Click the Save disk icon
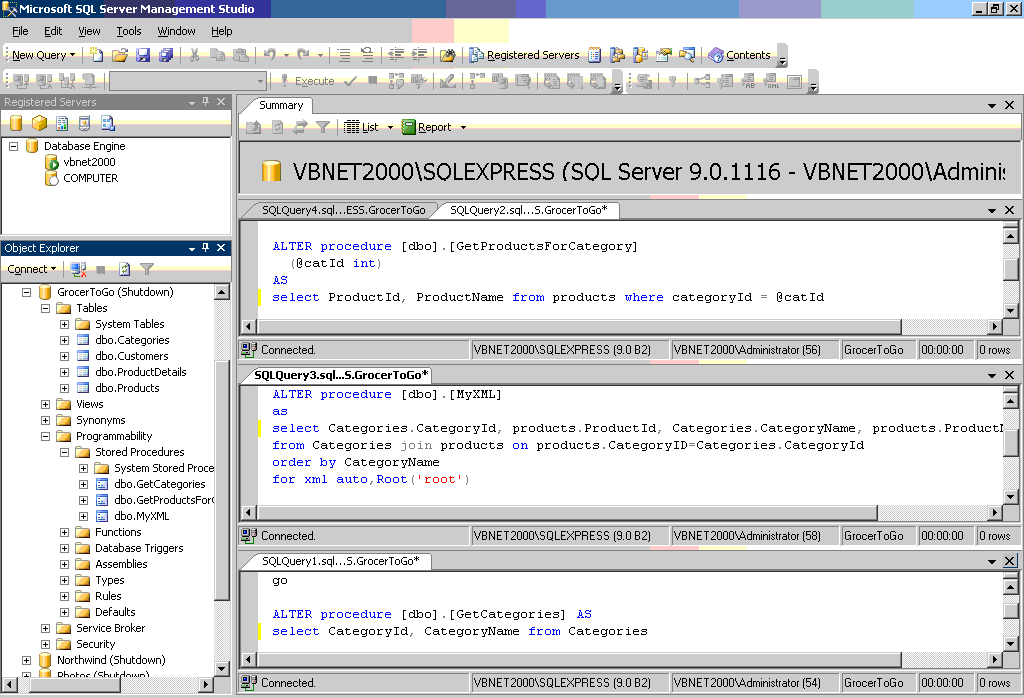The image size is (1024, 698). [143, 56]
